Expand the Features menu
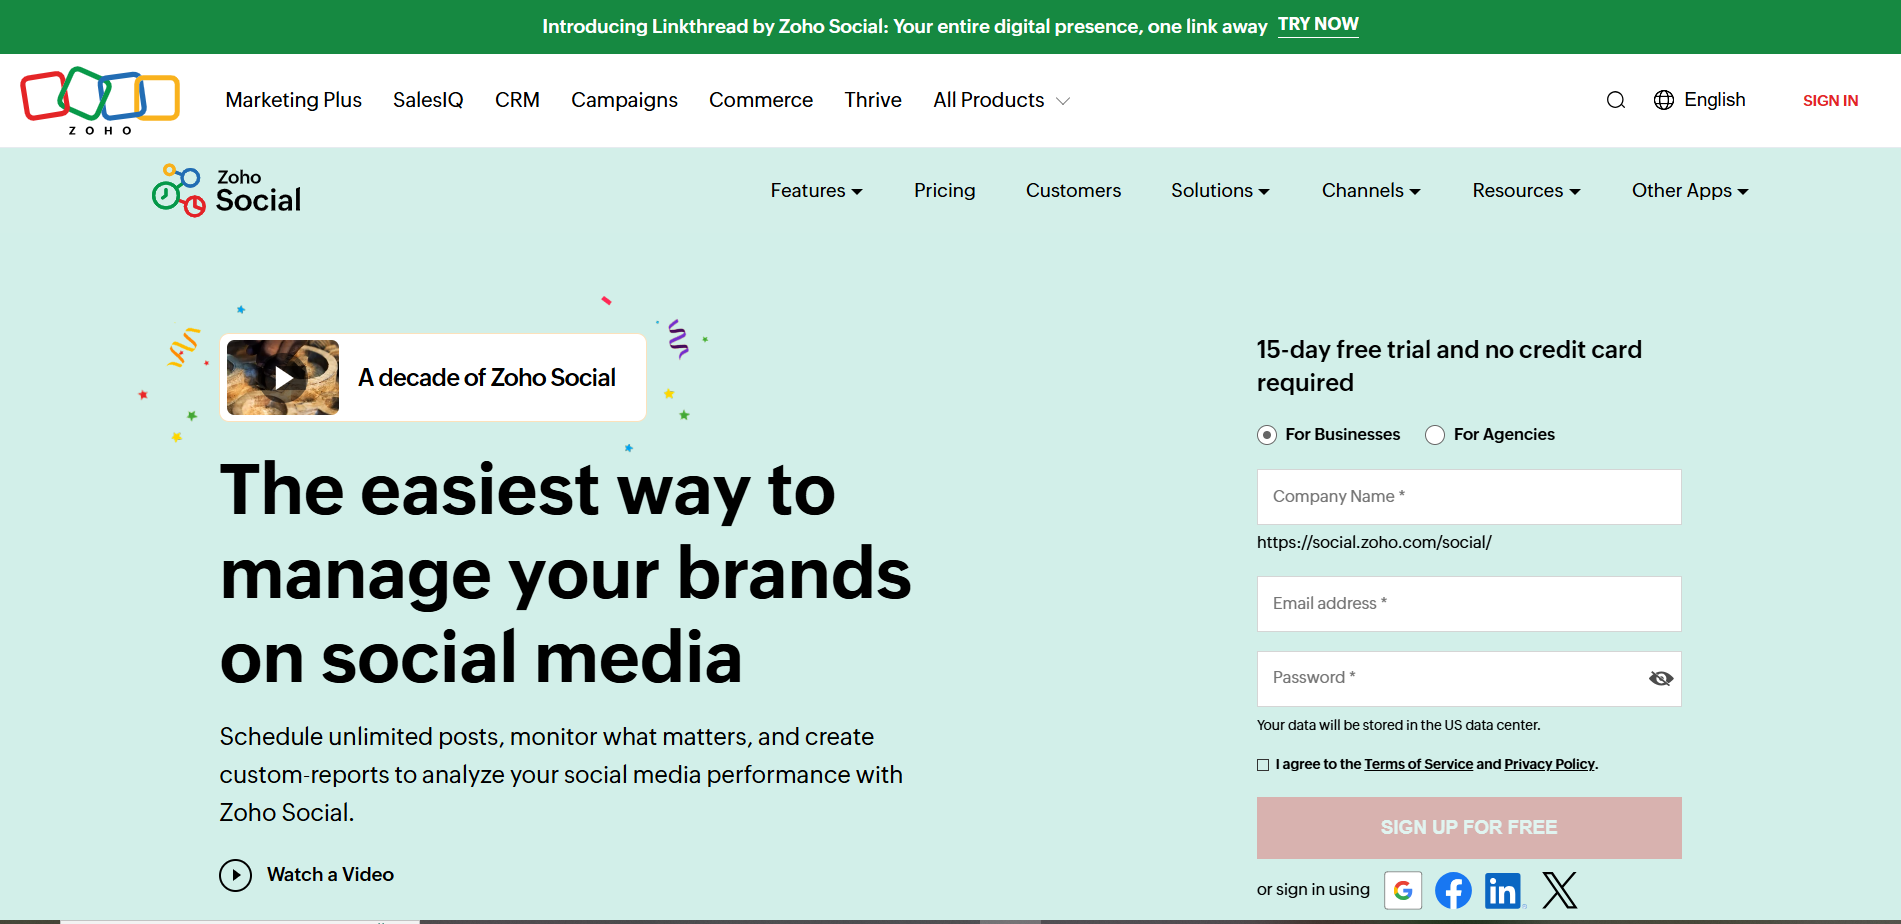Viewport: 1901px width, 924px height. (x=816, y=190)
